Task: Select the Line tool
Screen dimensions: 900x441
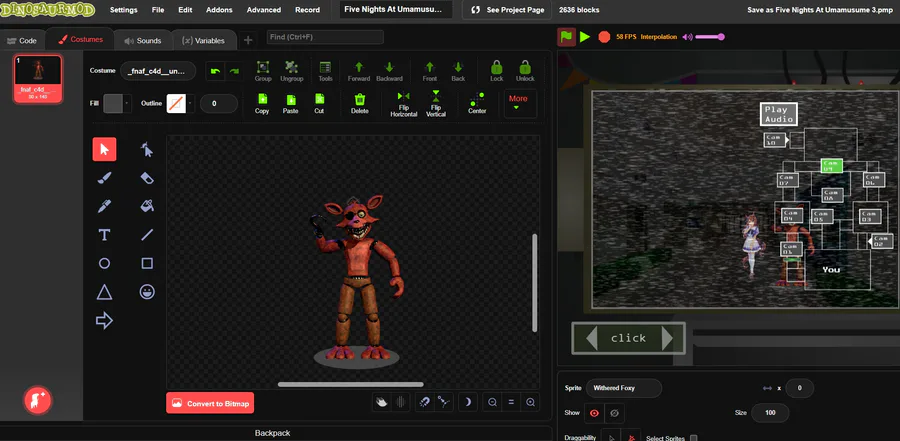Action: click(147, 235)
